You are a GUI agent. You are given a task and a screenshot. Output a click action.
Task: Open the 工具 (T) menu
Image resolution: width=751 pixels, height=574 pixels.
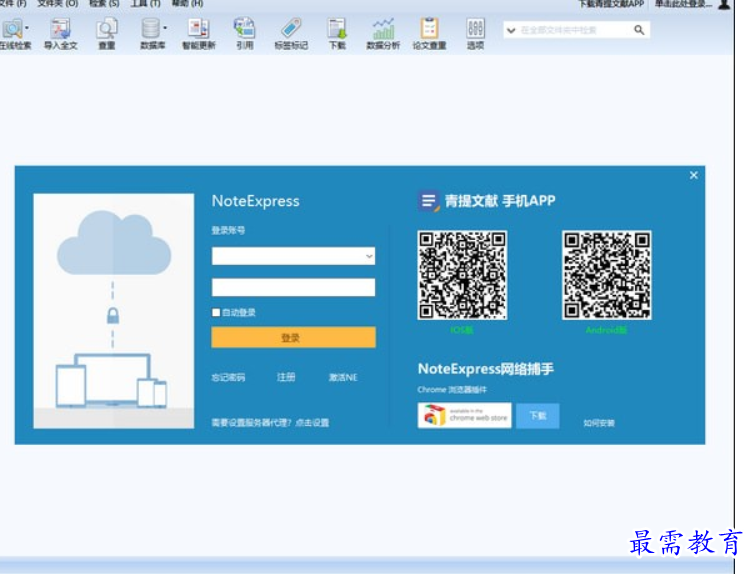tap(146, 3)
